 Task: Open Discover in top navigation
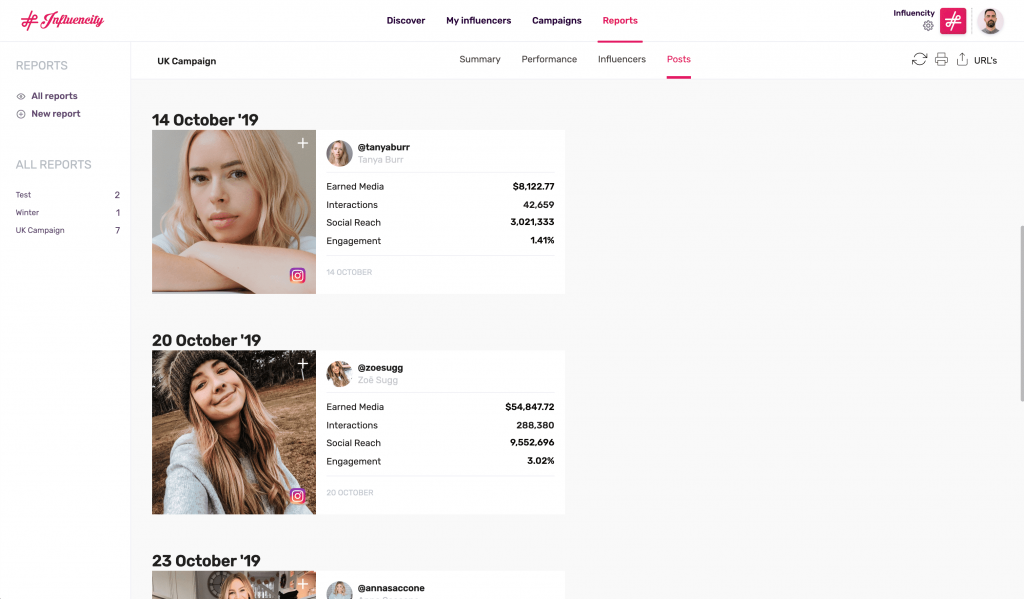click(406, 20)
